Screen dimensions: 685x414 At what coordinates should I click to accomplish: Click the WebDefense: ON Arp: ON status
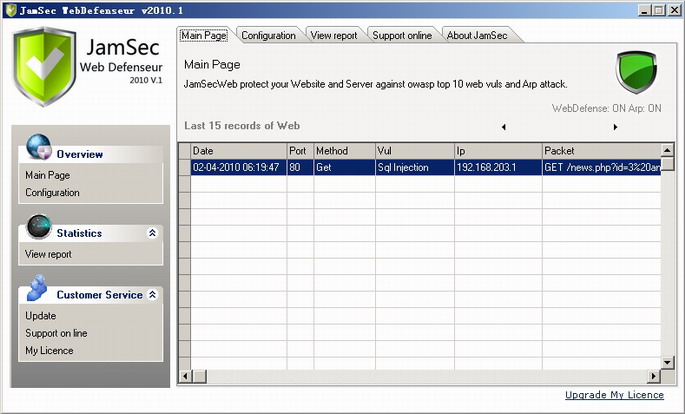tap(606, 108)
